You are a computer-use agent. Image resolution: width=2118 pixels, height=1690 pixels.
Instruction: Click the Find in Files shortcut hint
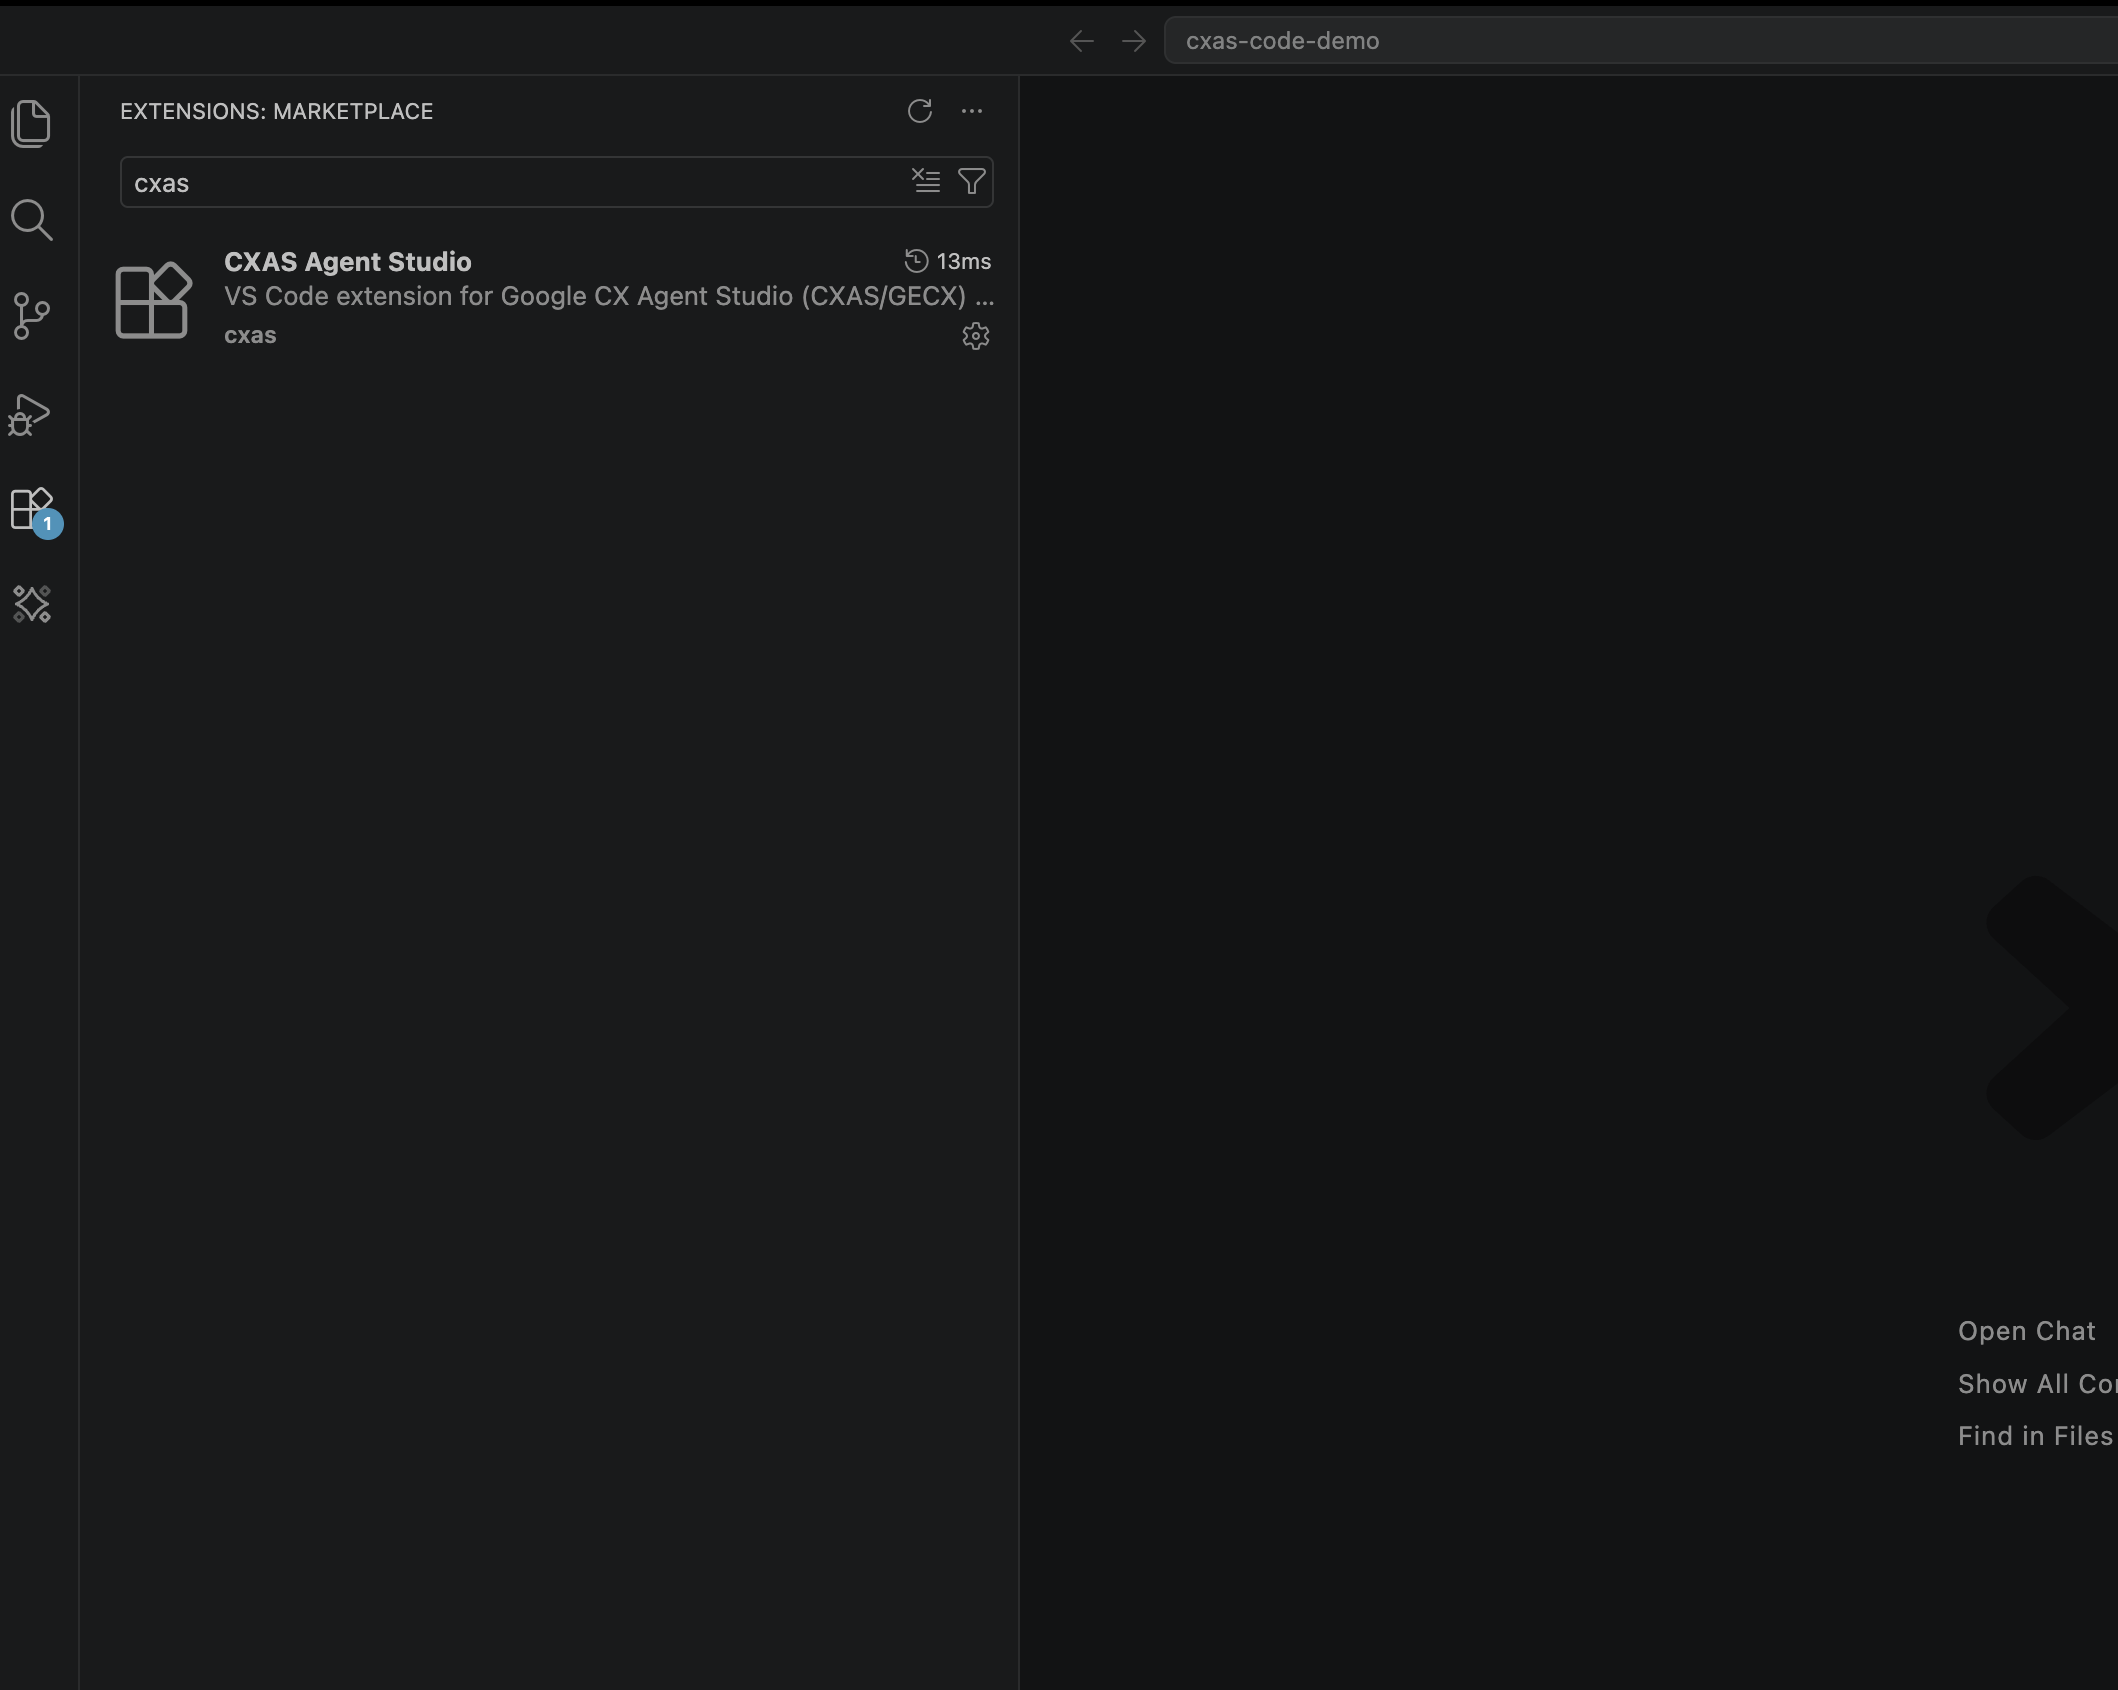[2035, 1436]
